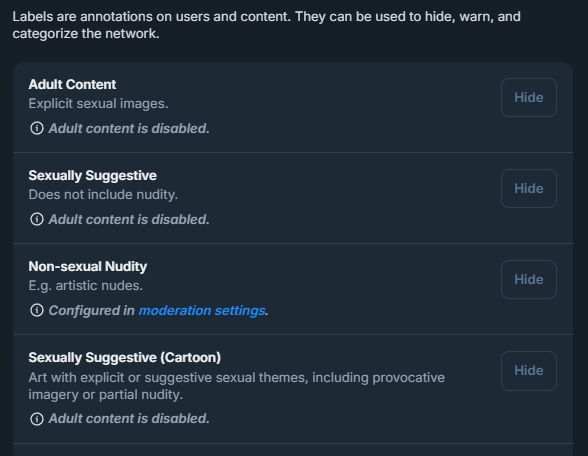Click the 'Art with explicit or suggestive' description

(237, 386)
